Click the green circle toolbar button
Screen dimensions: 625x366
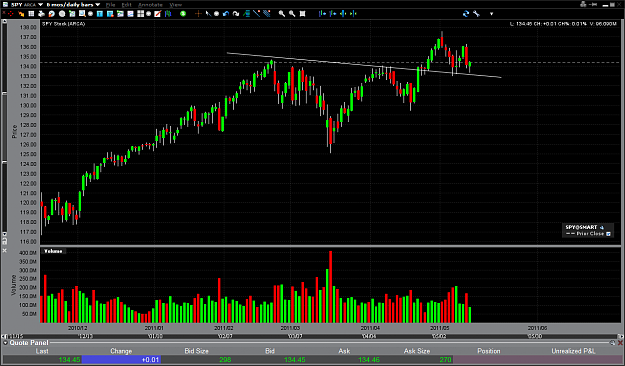(x=183, y=14)
